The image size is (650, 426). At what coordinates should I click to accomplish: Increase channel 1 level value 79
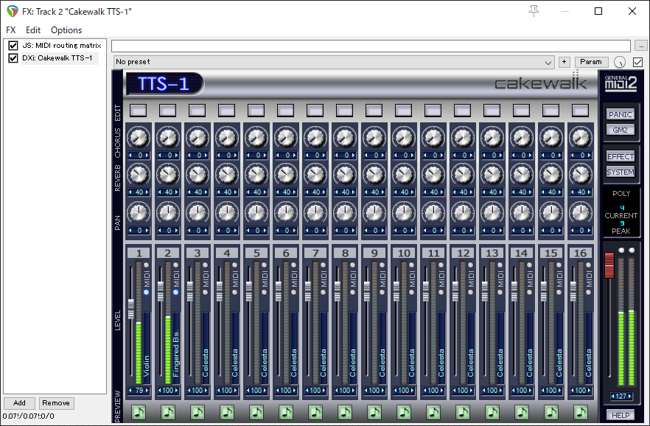[x=147, y=390]
